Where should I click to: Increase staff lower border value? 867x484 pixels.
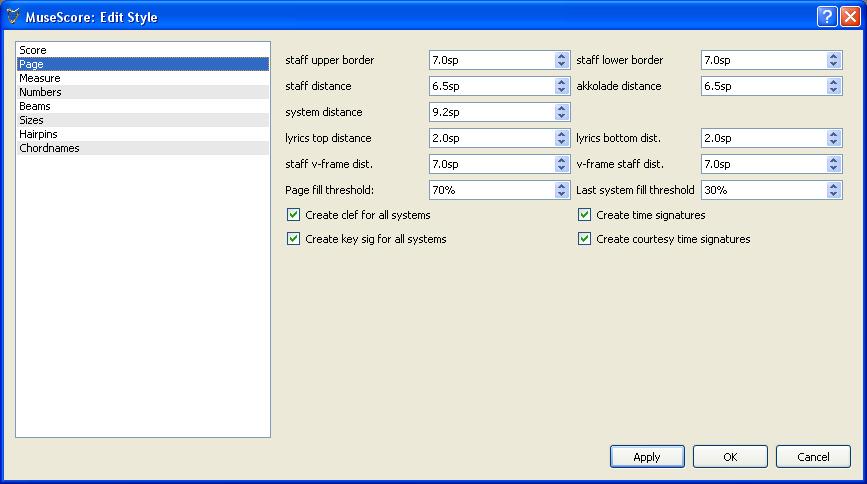pos(834,56)
